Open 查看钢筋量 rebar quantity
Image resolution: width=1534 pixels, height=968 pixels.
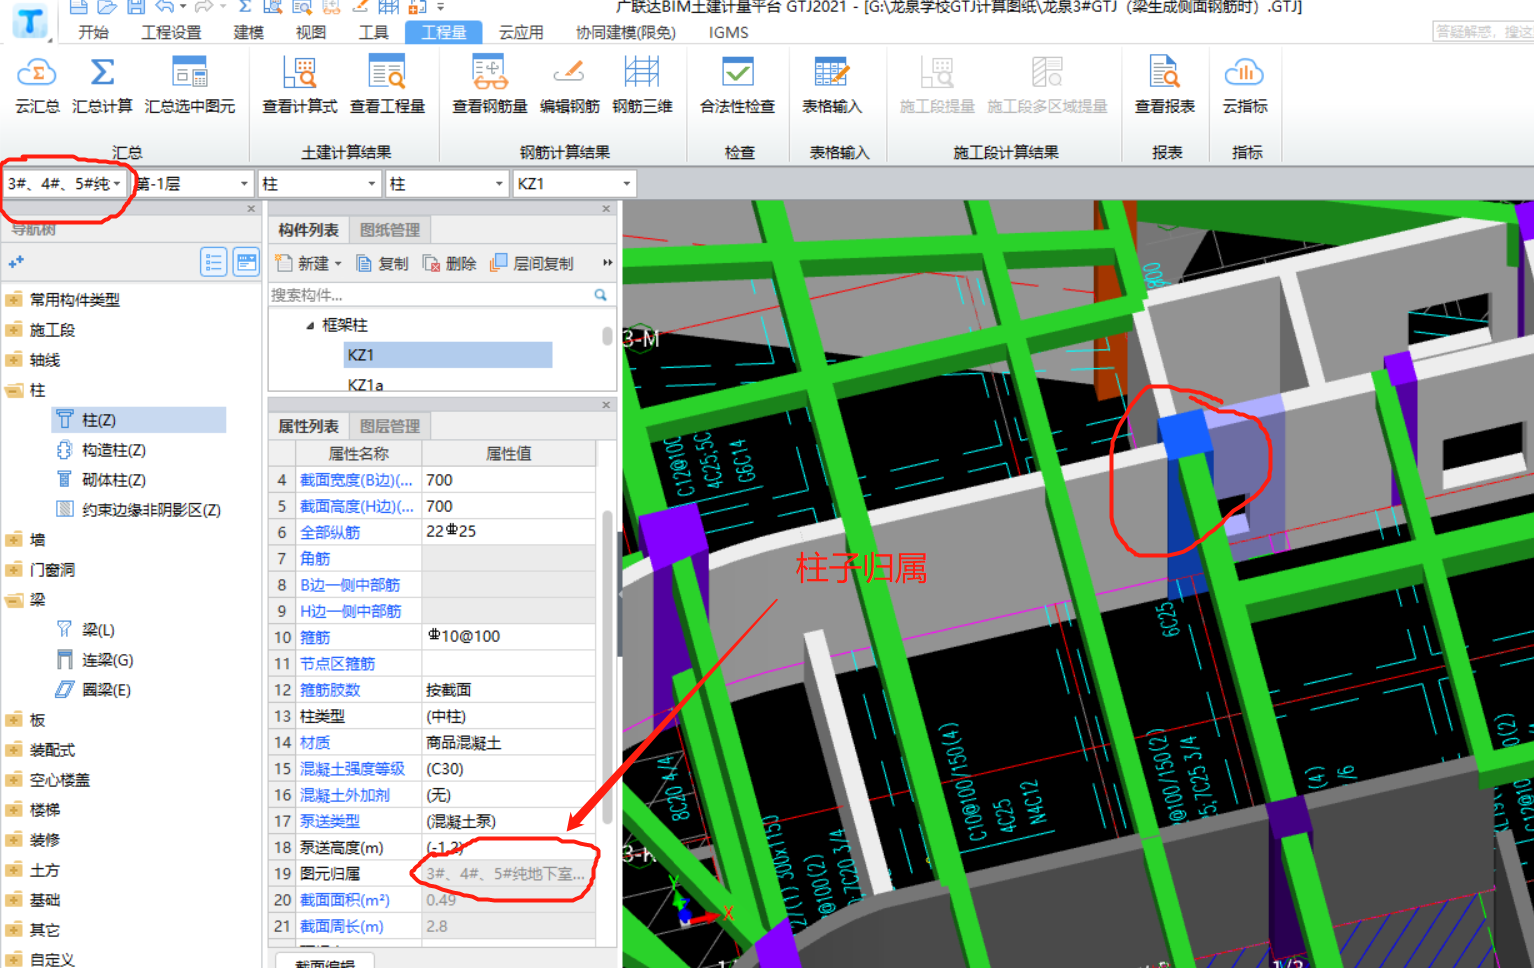point(490,85)
